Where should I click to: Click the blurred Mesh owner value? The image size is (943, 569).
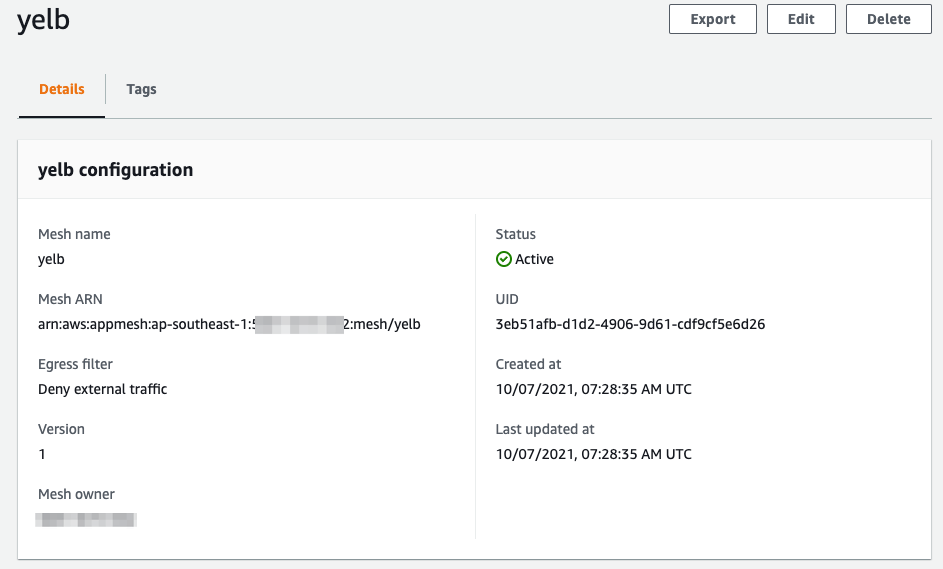click(86, 519)
